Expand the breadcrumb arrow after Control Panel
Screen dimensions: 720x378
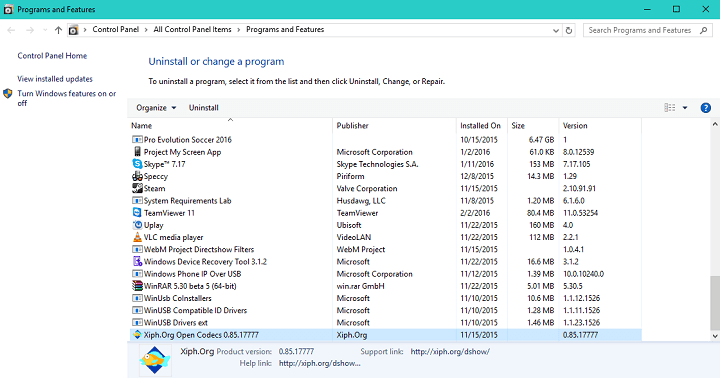146,30
